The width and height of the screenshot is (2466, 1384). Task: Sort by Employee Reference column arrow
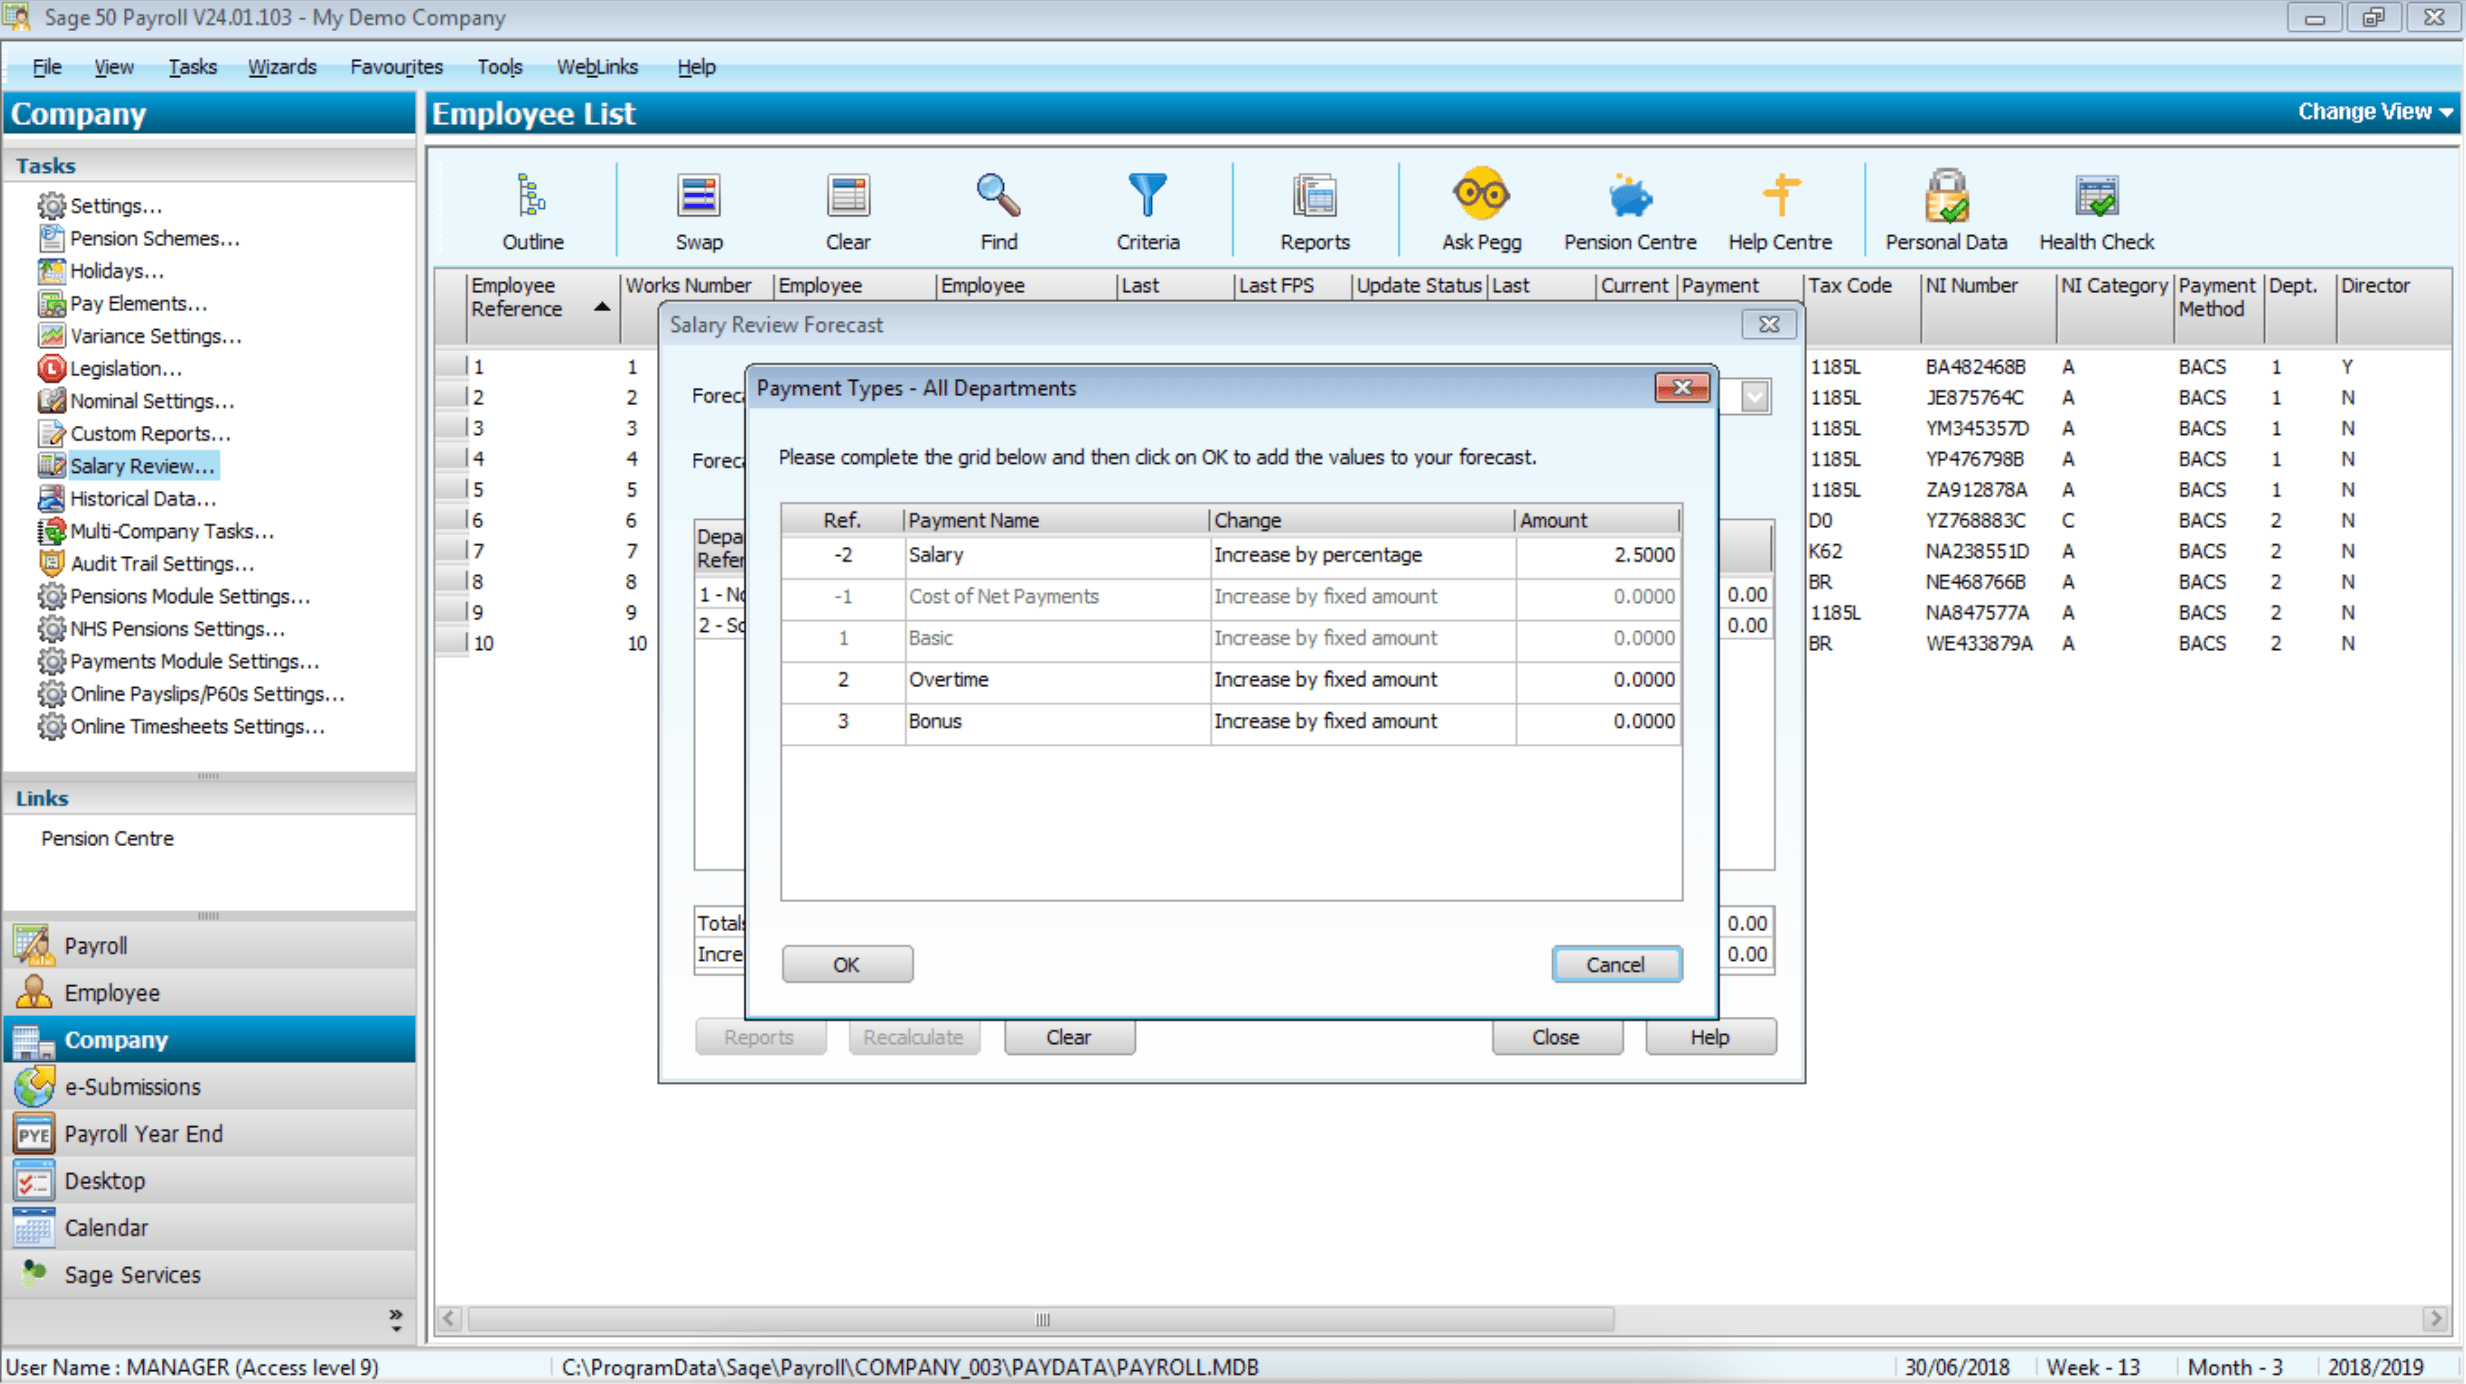601,307
